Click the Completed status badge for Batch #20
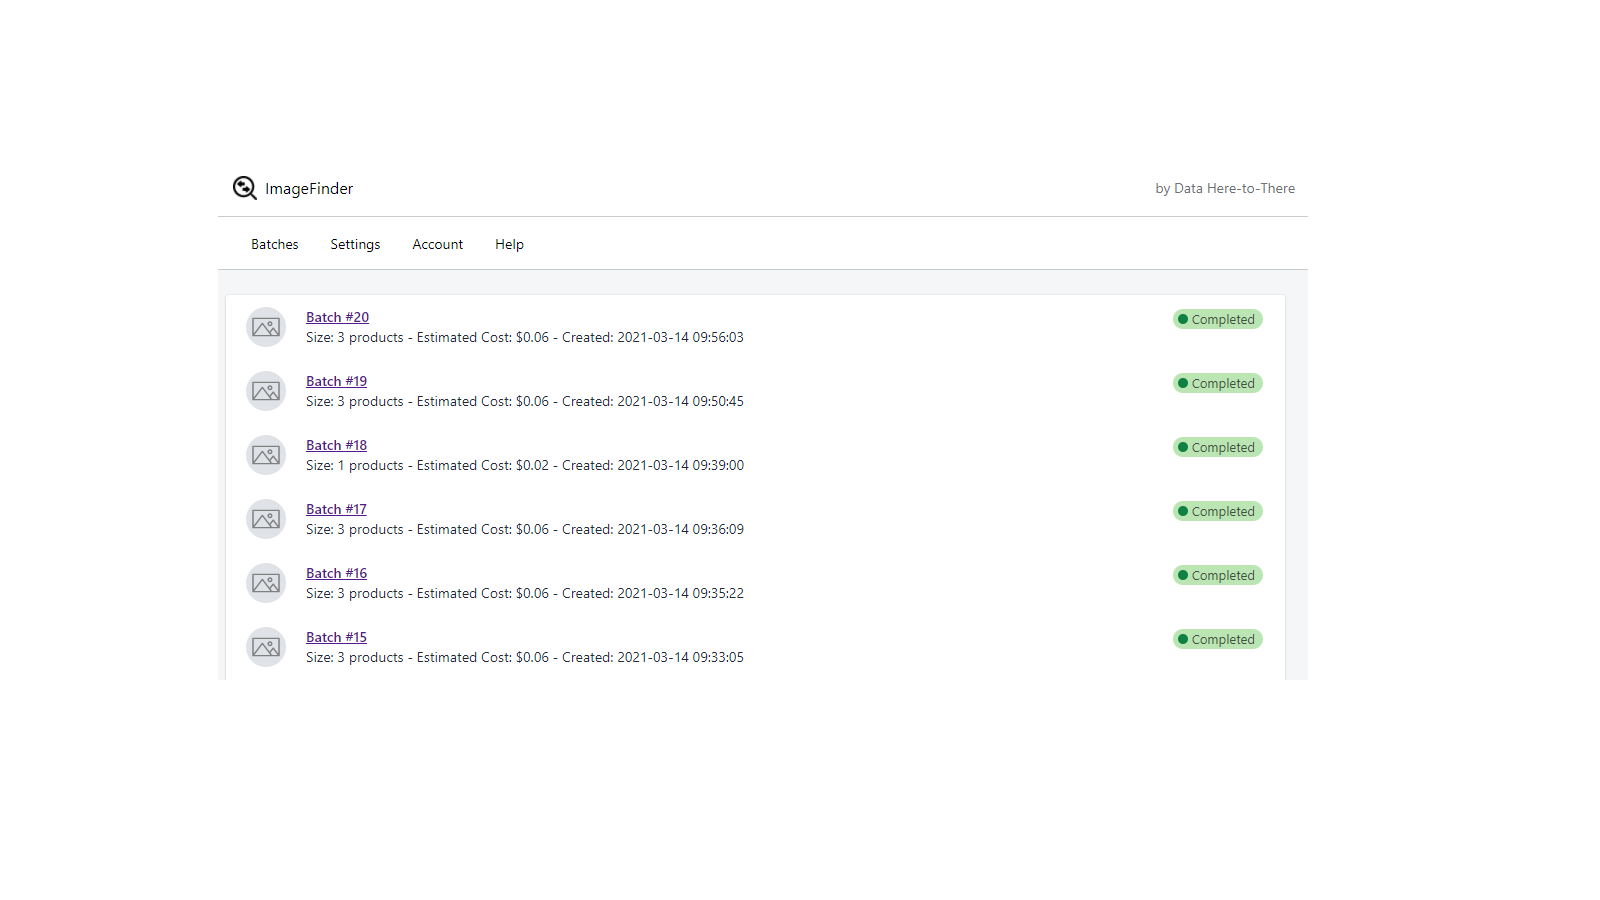The image size is (1600, 900). point(1217,319)
